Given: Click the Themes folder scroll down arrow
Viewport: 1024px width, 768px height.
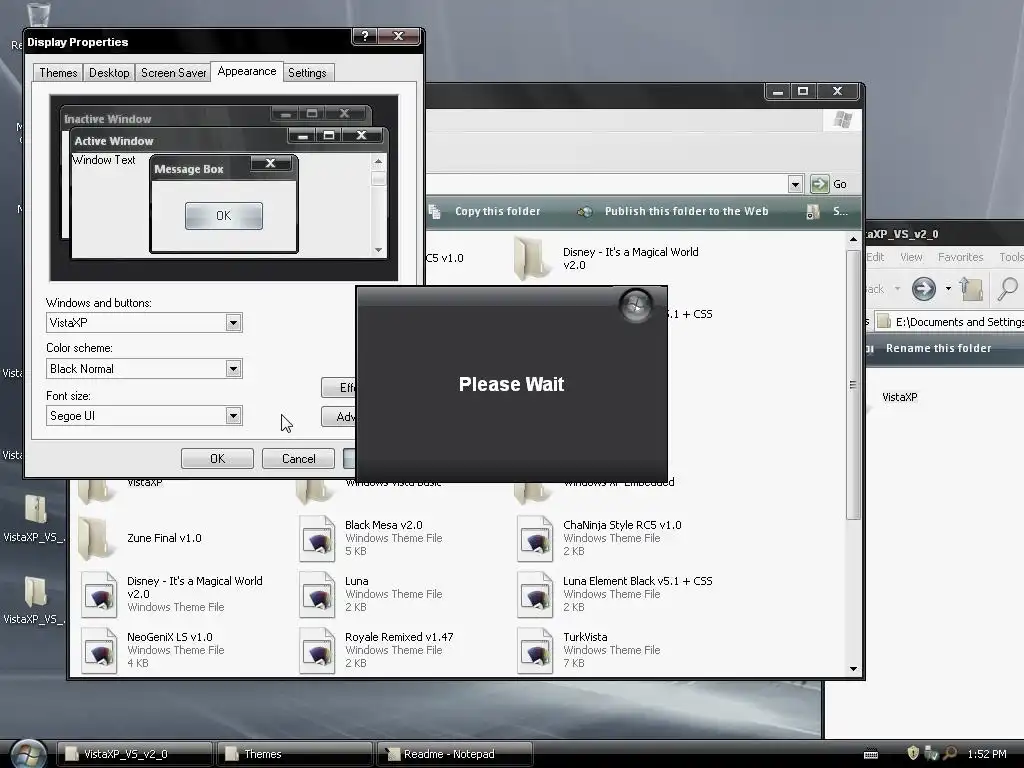Looking at the screenshot, I should point(854,669).
